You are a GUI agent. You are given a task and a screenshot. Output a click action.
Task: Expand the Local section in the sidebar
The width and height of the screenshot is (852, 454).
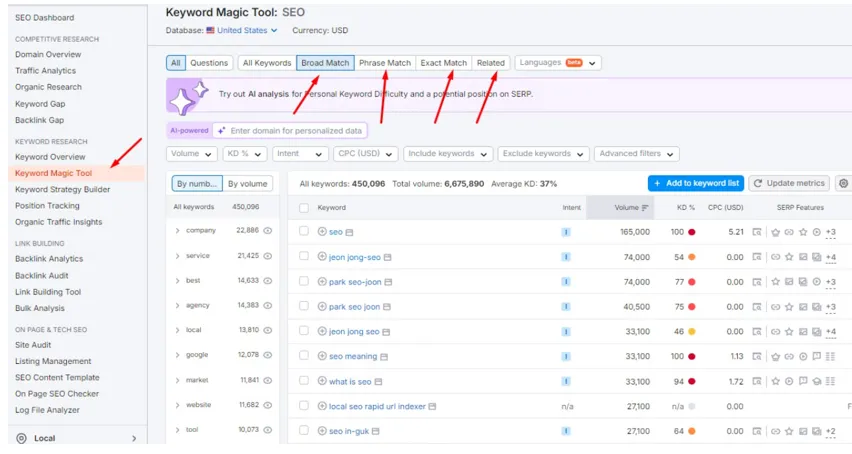tap(134, 438)
